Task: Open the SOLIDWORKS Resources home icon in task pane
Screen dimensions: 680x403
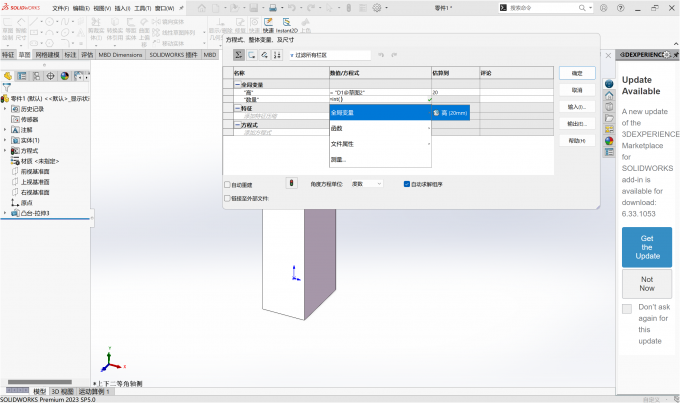Action: coord(609,95)
